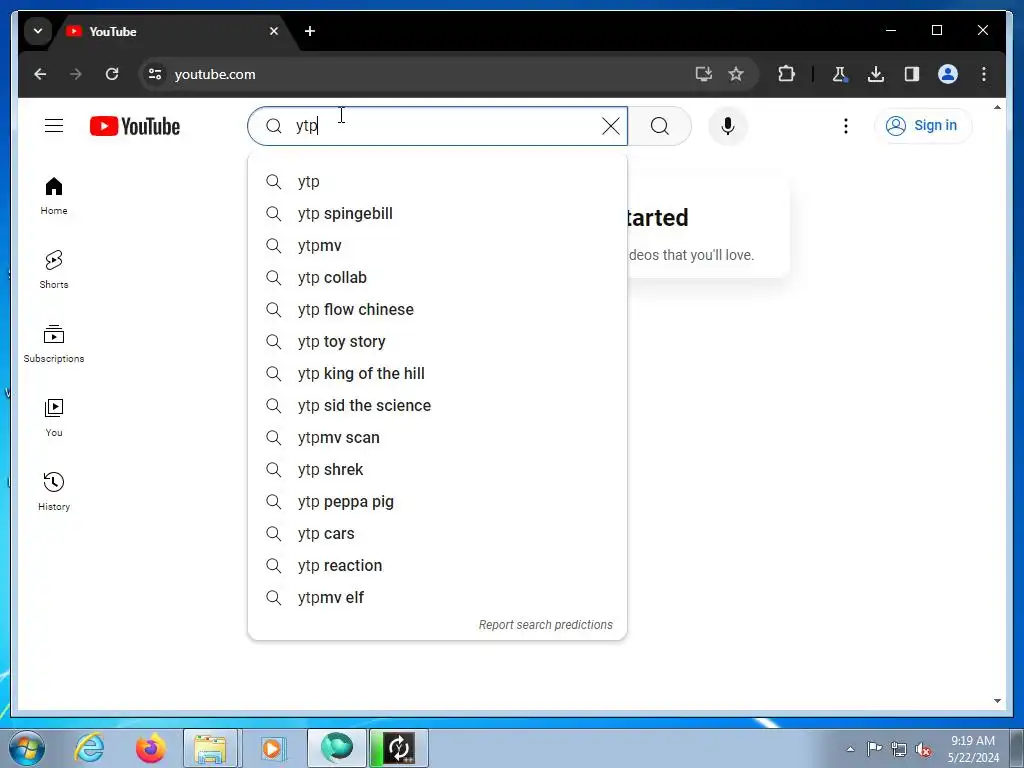1024x768 pixels.
Task: Open Subscriptions in the sidebar
Action: [54, 344]
